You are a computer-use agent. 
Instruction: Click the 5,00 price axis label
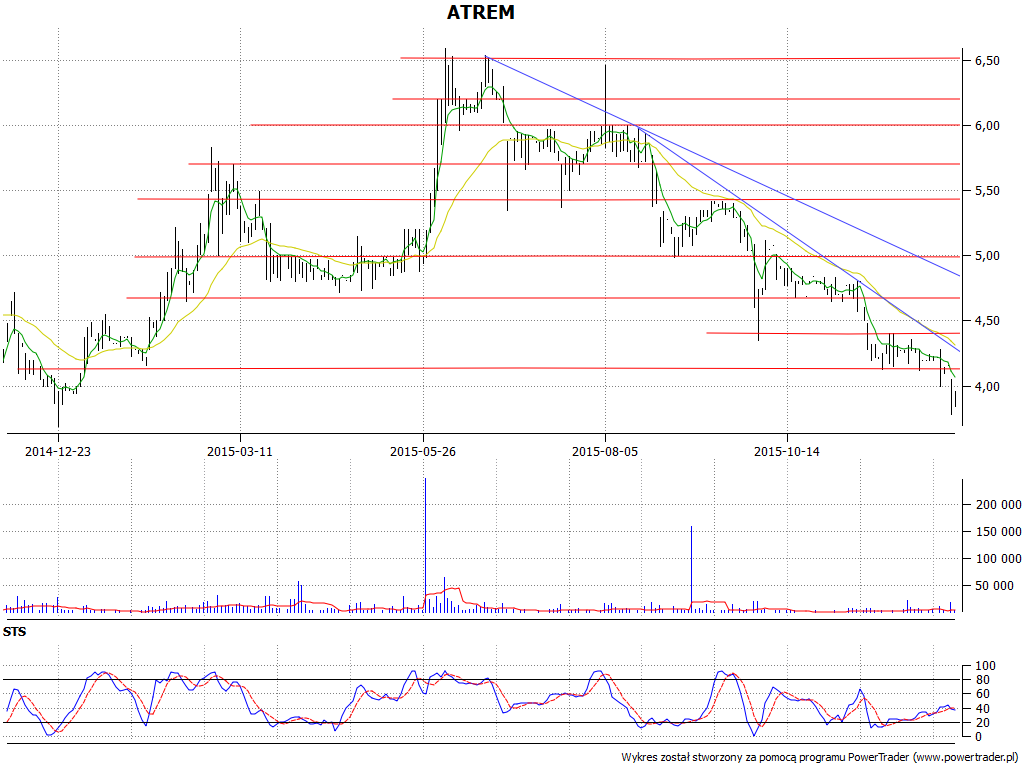(987, 256)
